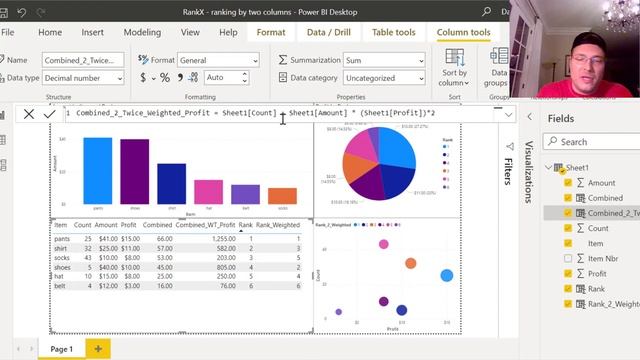Viewport: 640px width, 360px height.
Task: Click the Save disk icon
Action: pyautogui.click(x=4, y=12)
